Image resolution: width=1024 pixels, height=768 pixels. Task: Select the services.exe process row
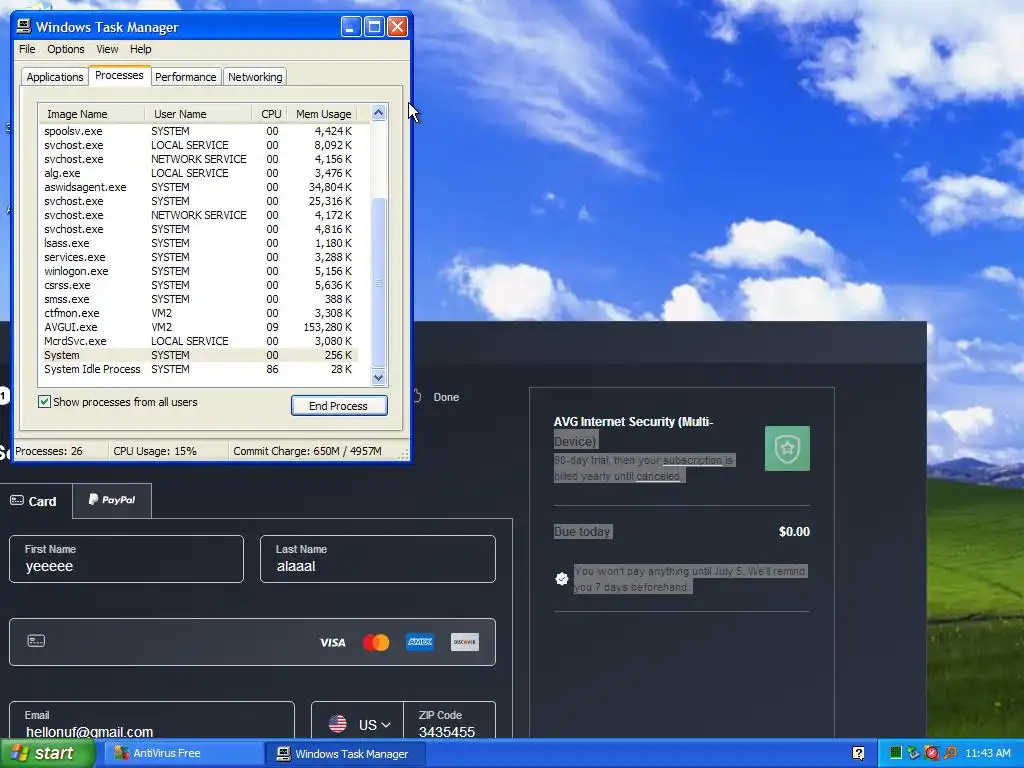click(x=198, y=257)
